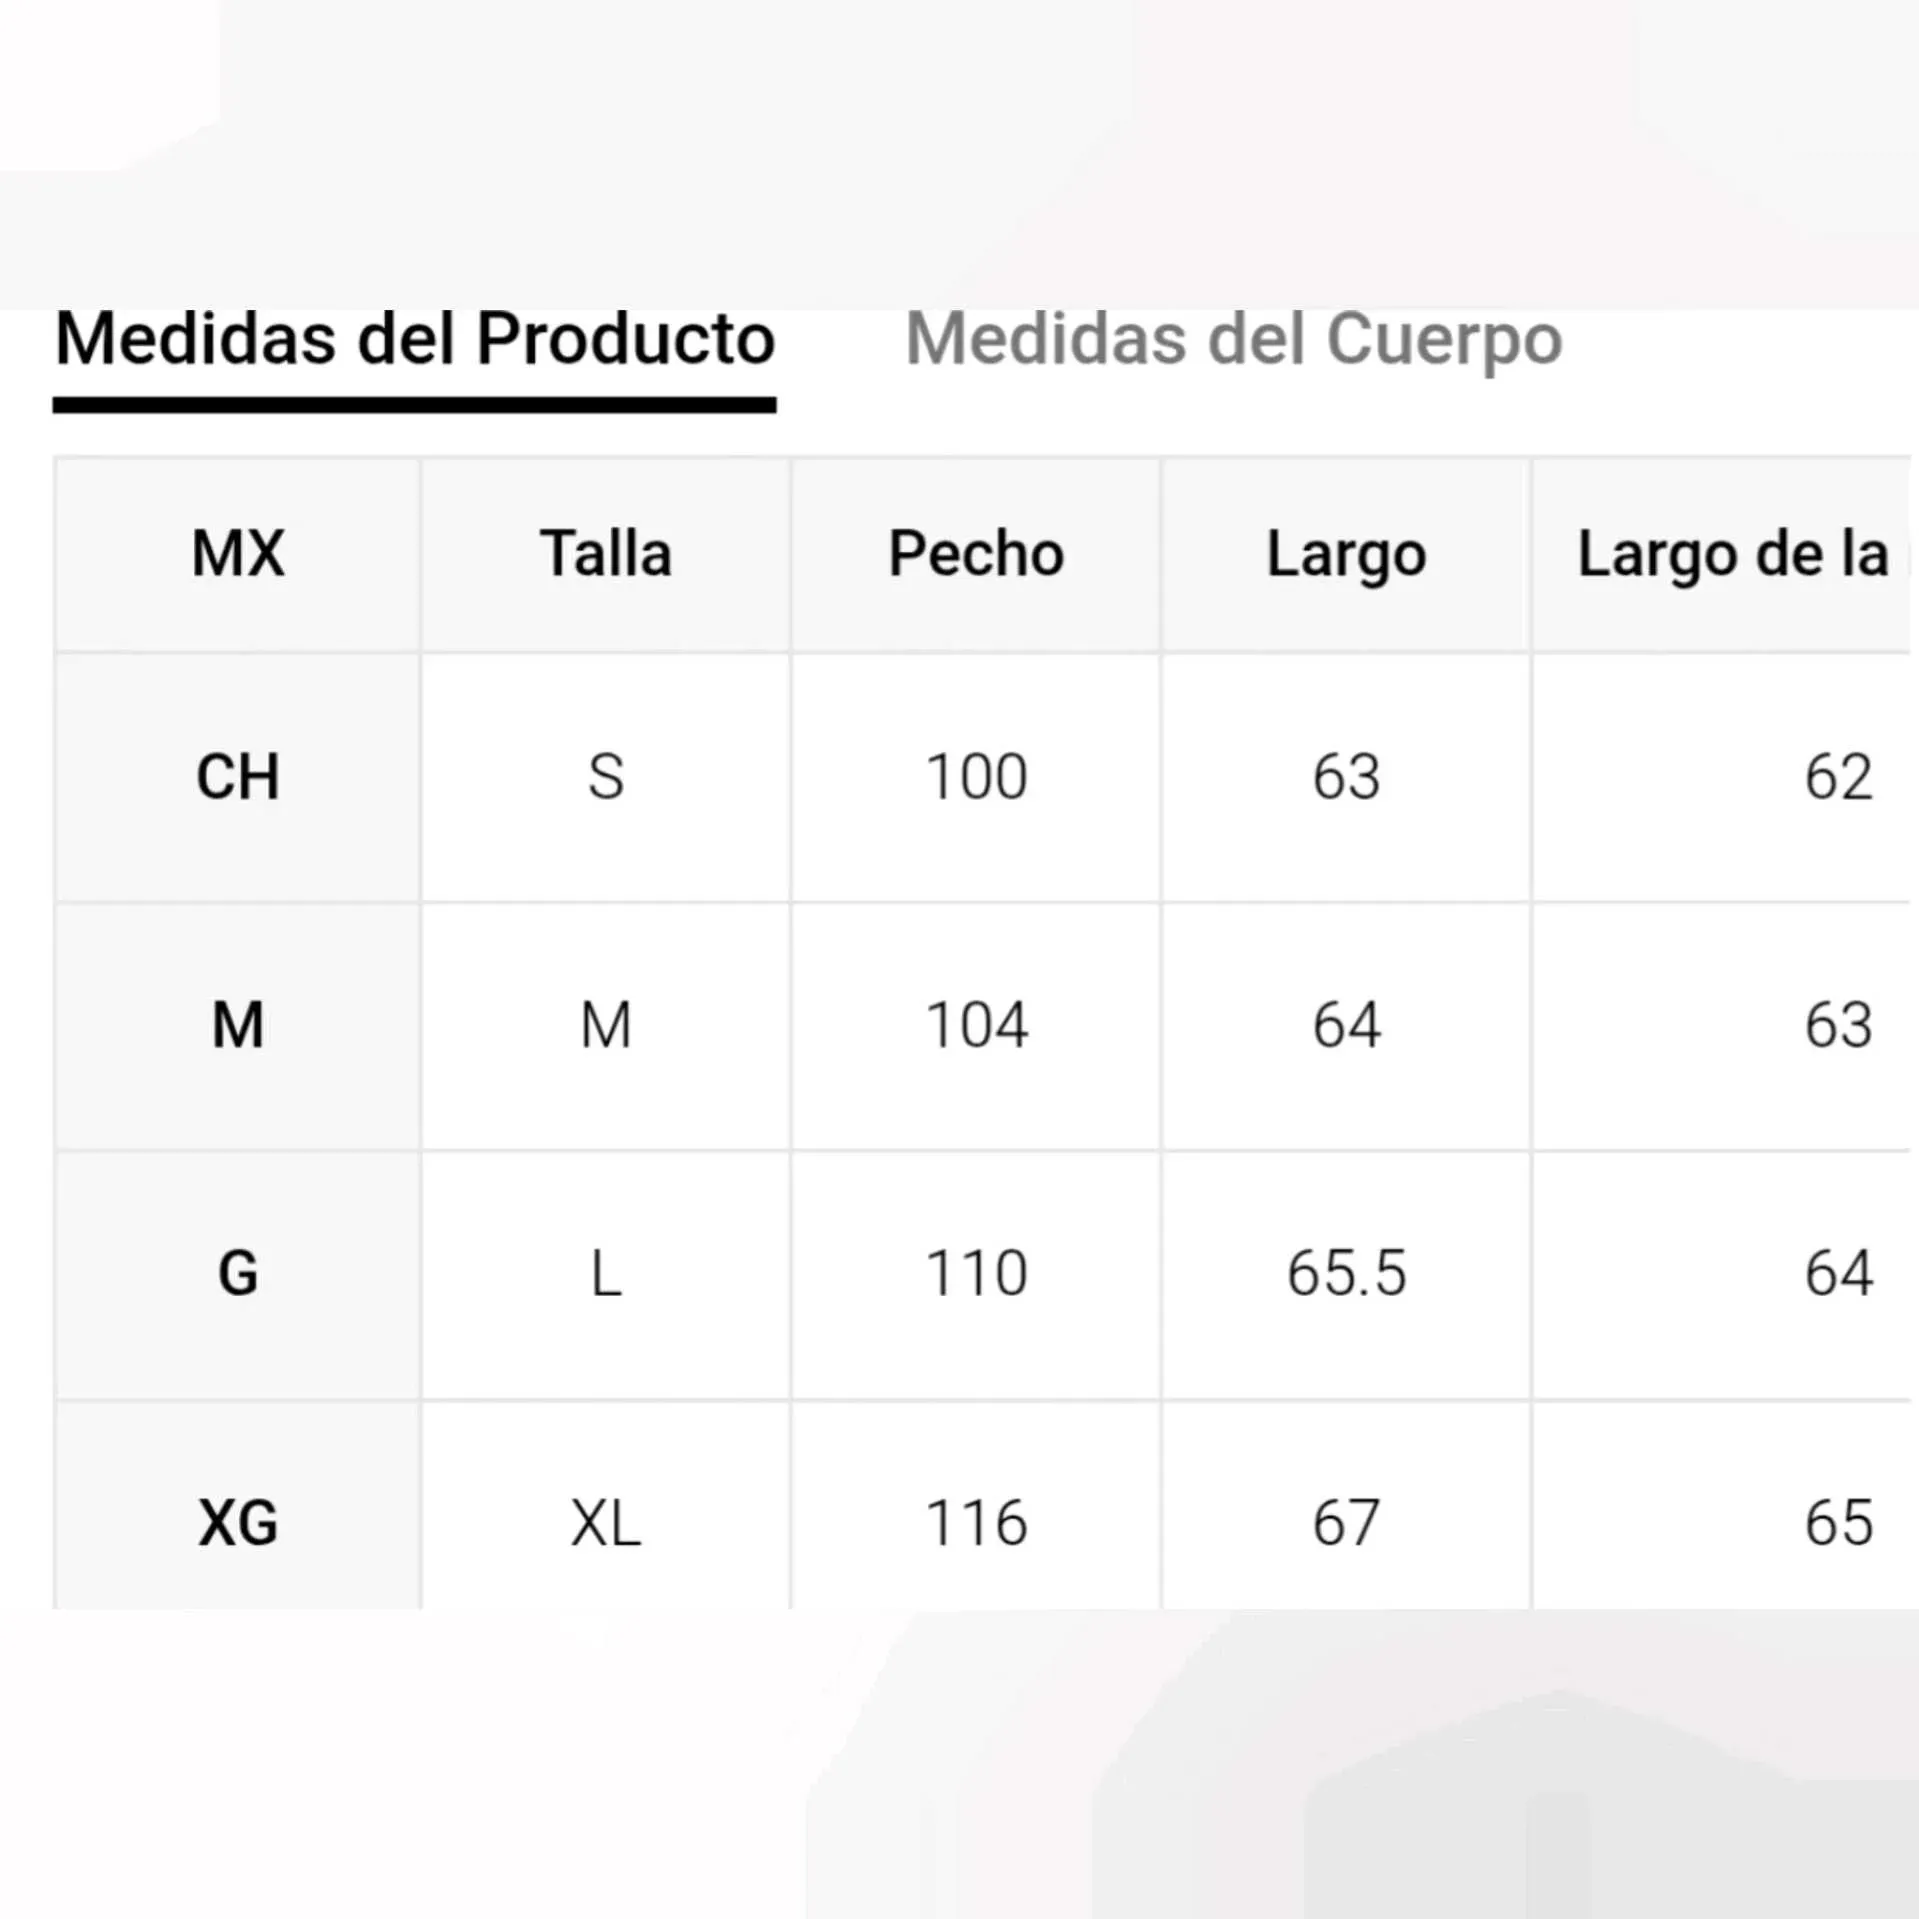Viewport: 1919px width, 1919px height.
Task: Click the XL value in Talla column
Action: point(606,1523)
